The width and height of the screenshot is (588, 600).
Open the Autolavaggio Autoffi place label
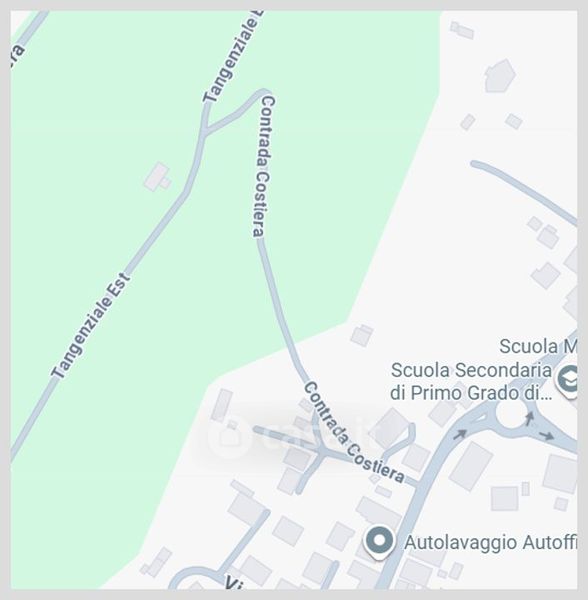pyautogui.click(x=490, y=542)
